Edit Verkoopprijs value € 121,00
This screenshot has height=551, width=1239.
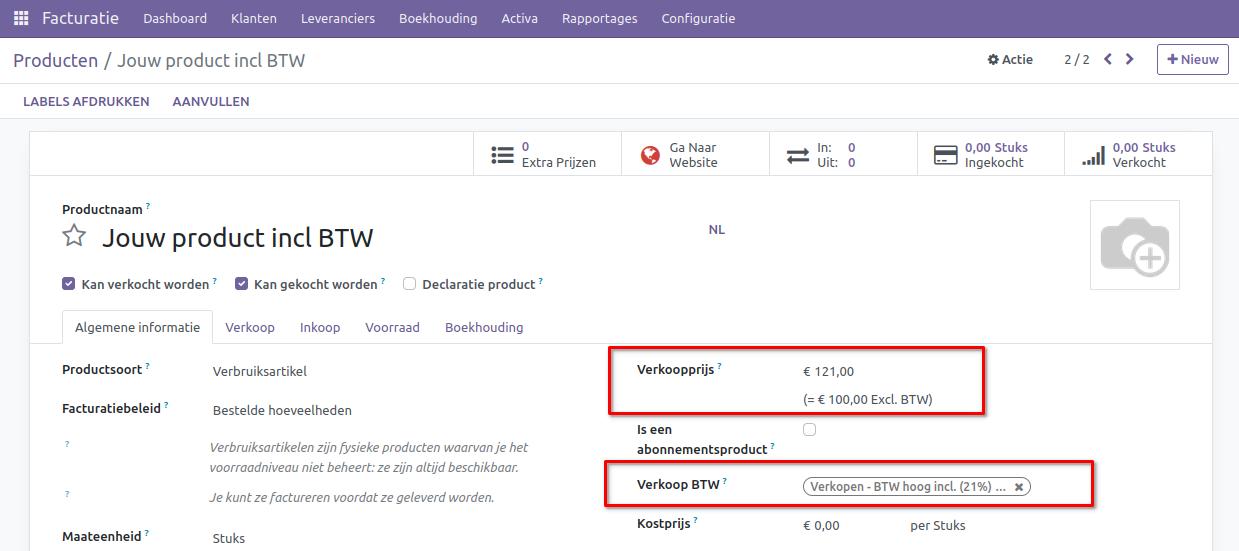(828, 371)
